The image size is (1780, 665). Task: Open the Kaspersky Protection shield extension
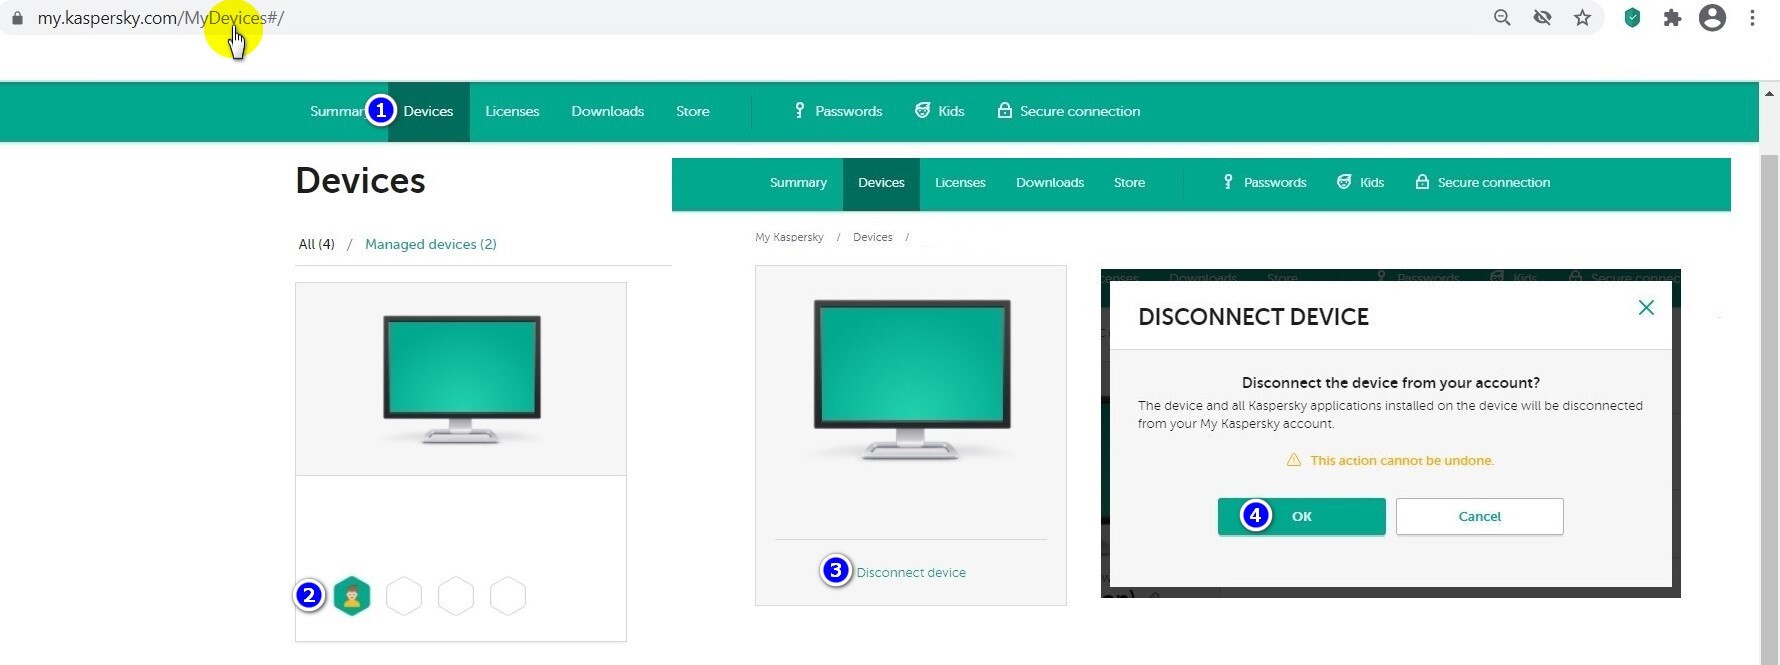1632,18
